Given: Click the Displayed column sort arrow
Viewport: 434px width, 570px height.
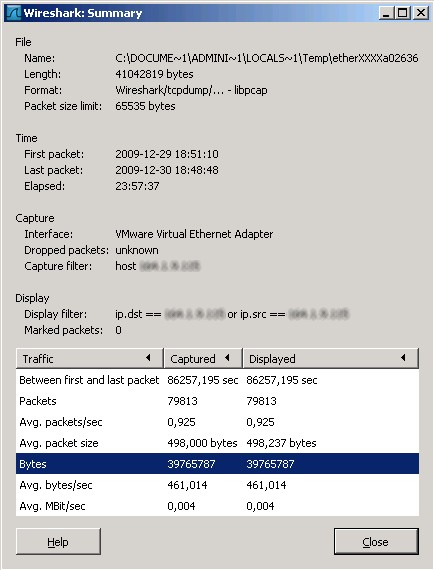Looking at the screenshot, I should [403, 358].
